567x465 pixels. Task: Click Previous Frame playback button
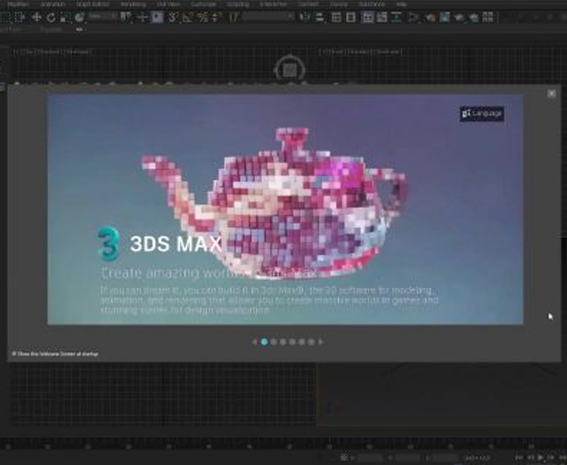click(530, 458)
